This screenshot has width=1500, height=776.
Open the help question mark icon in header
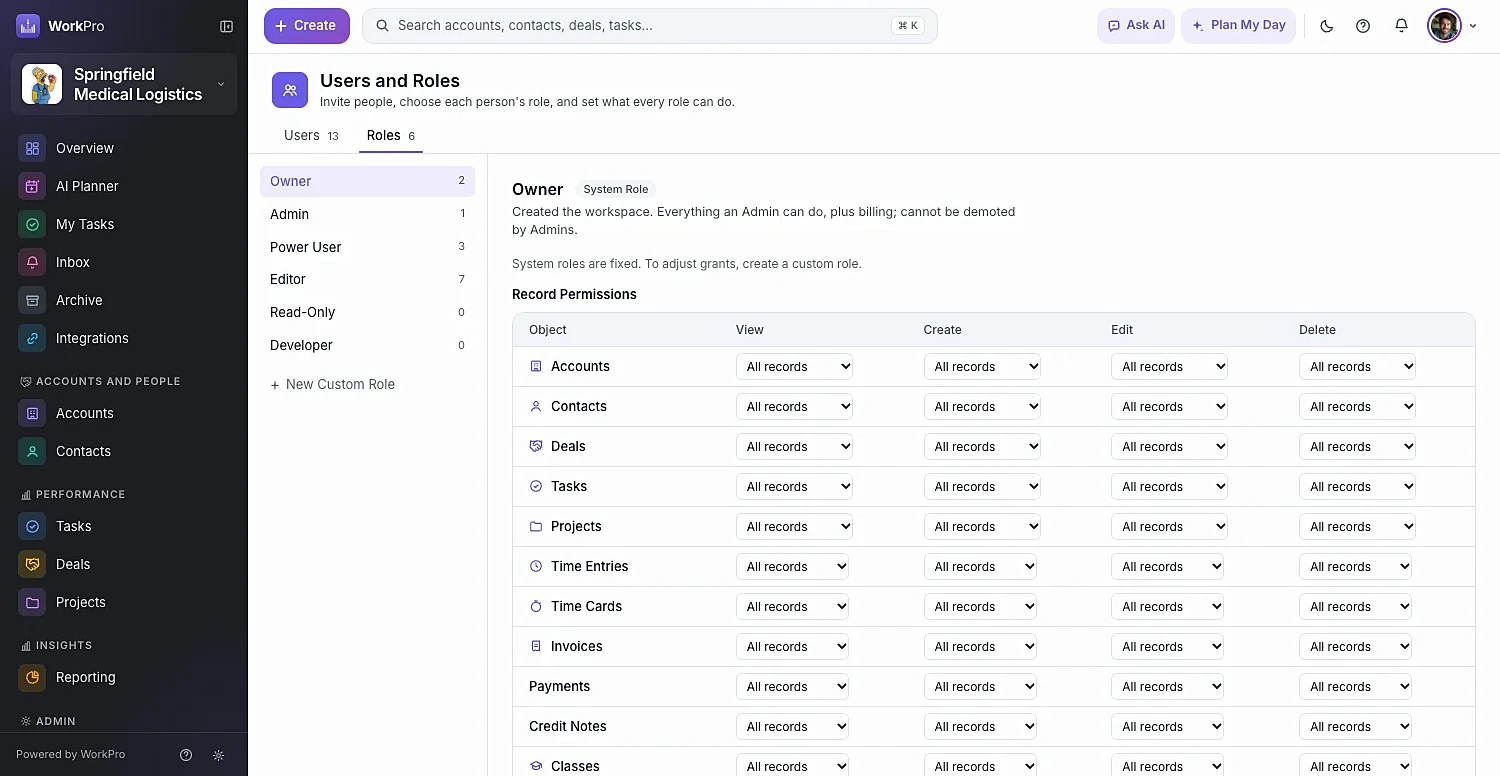pos(1363,26)
